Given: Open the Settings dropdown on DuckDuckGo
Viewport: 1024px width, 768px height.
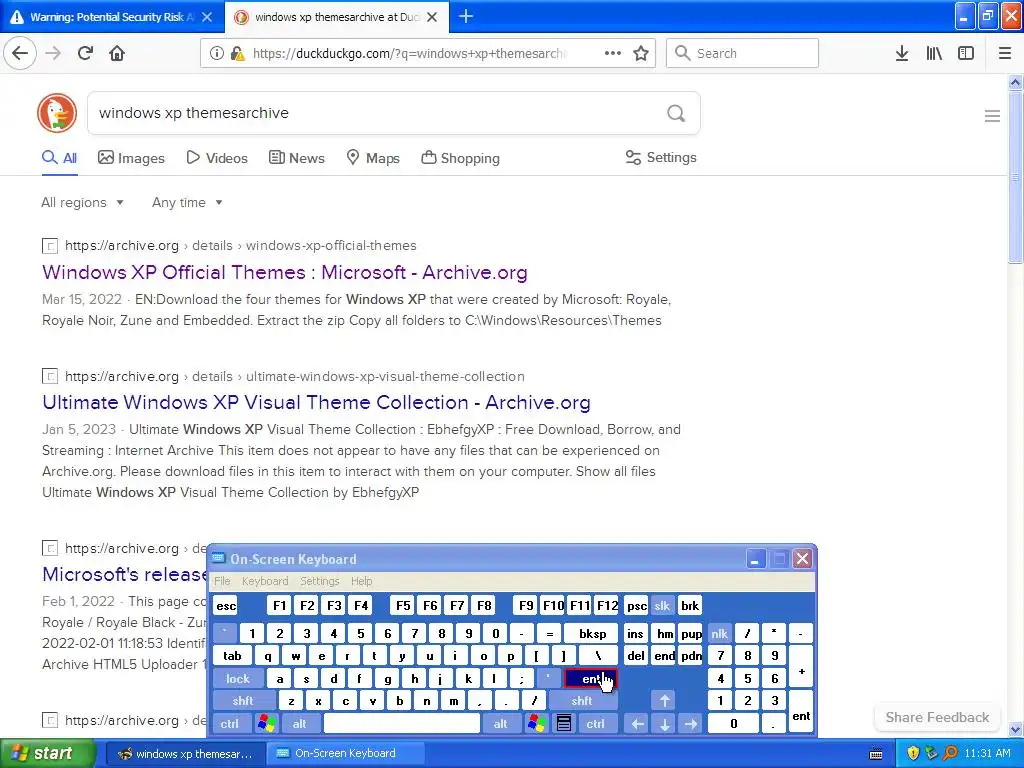Looking at the screenshot, I should [661, 157].
